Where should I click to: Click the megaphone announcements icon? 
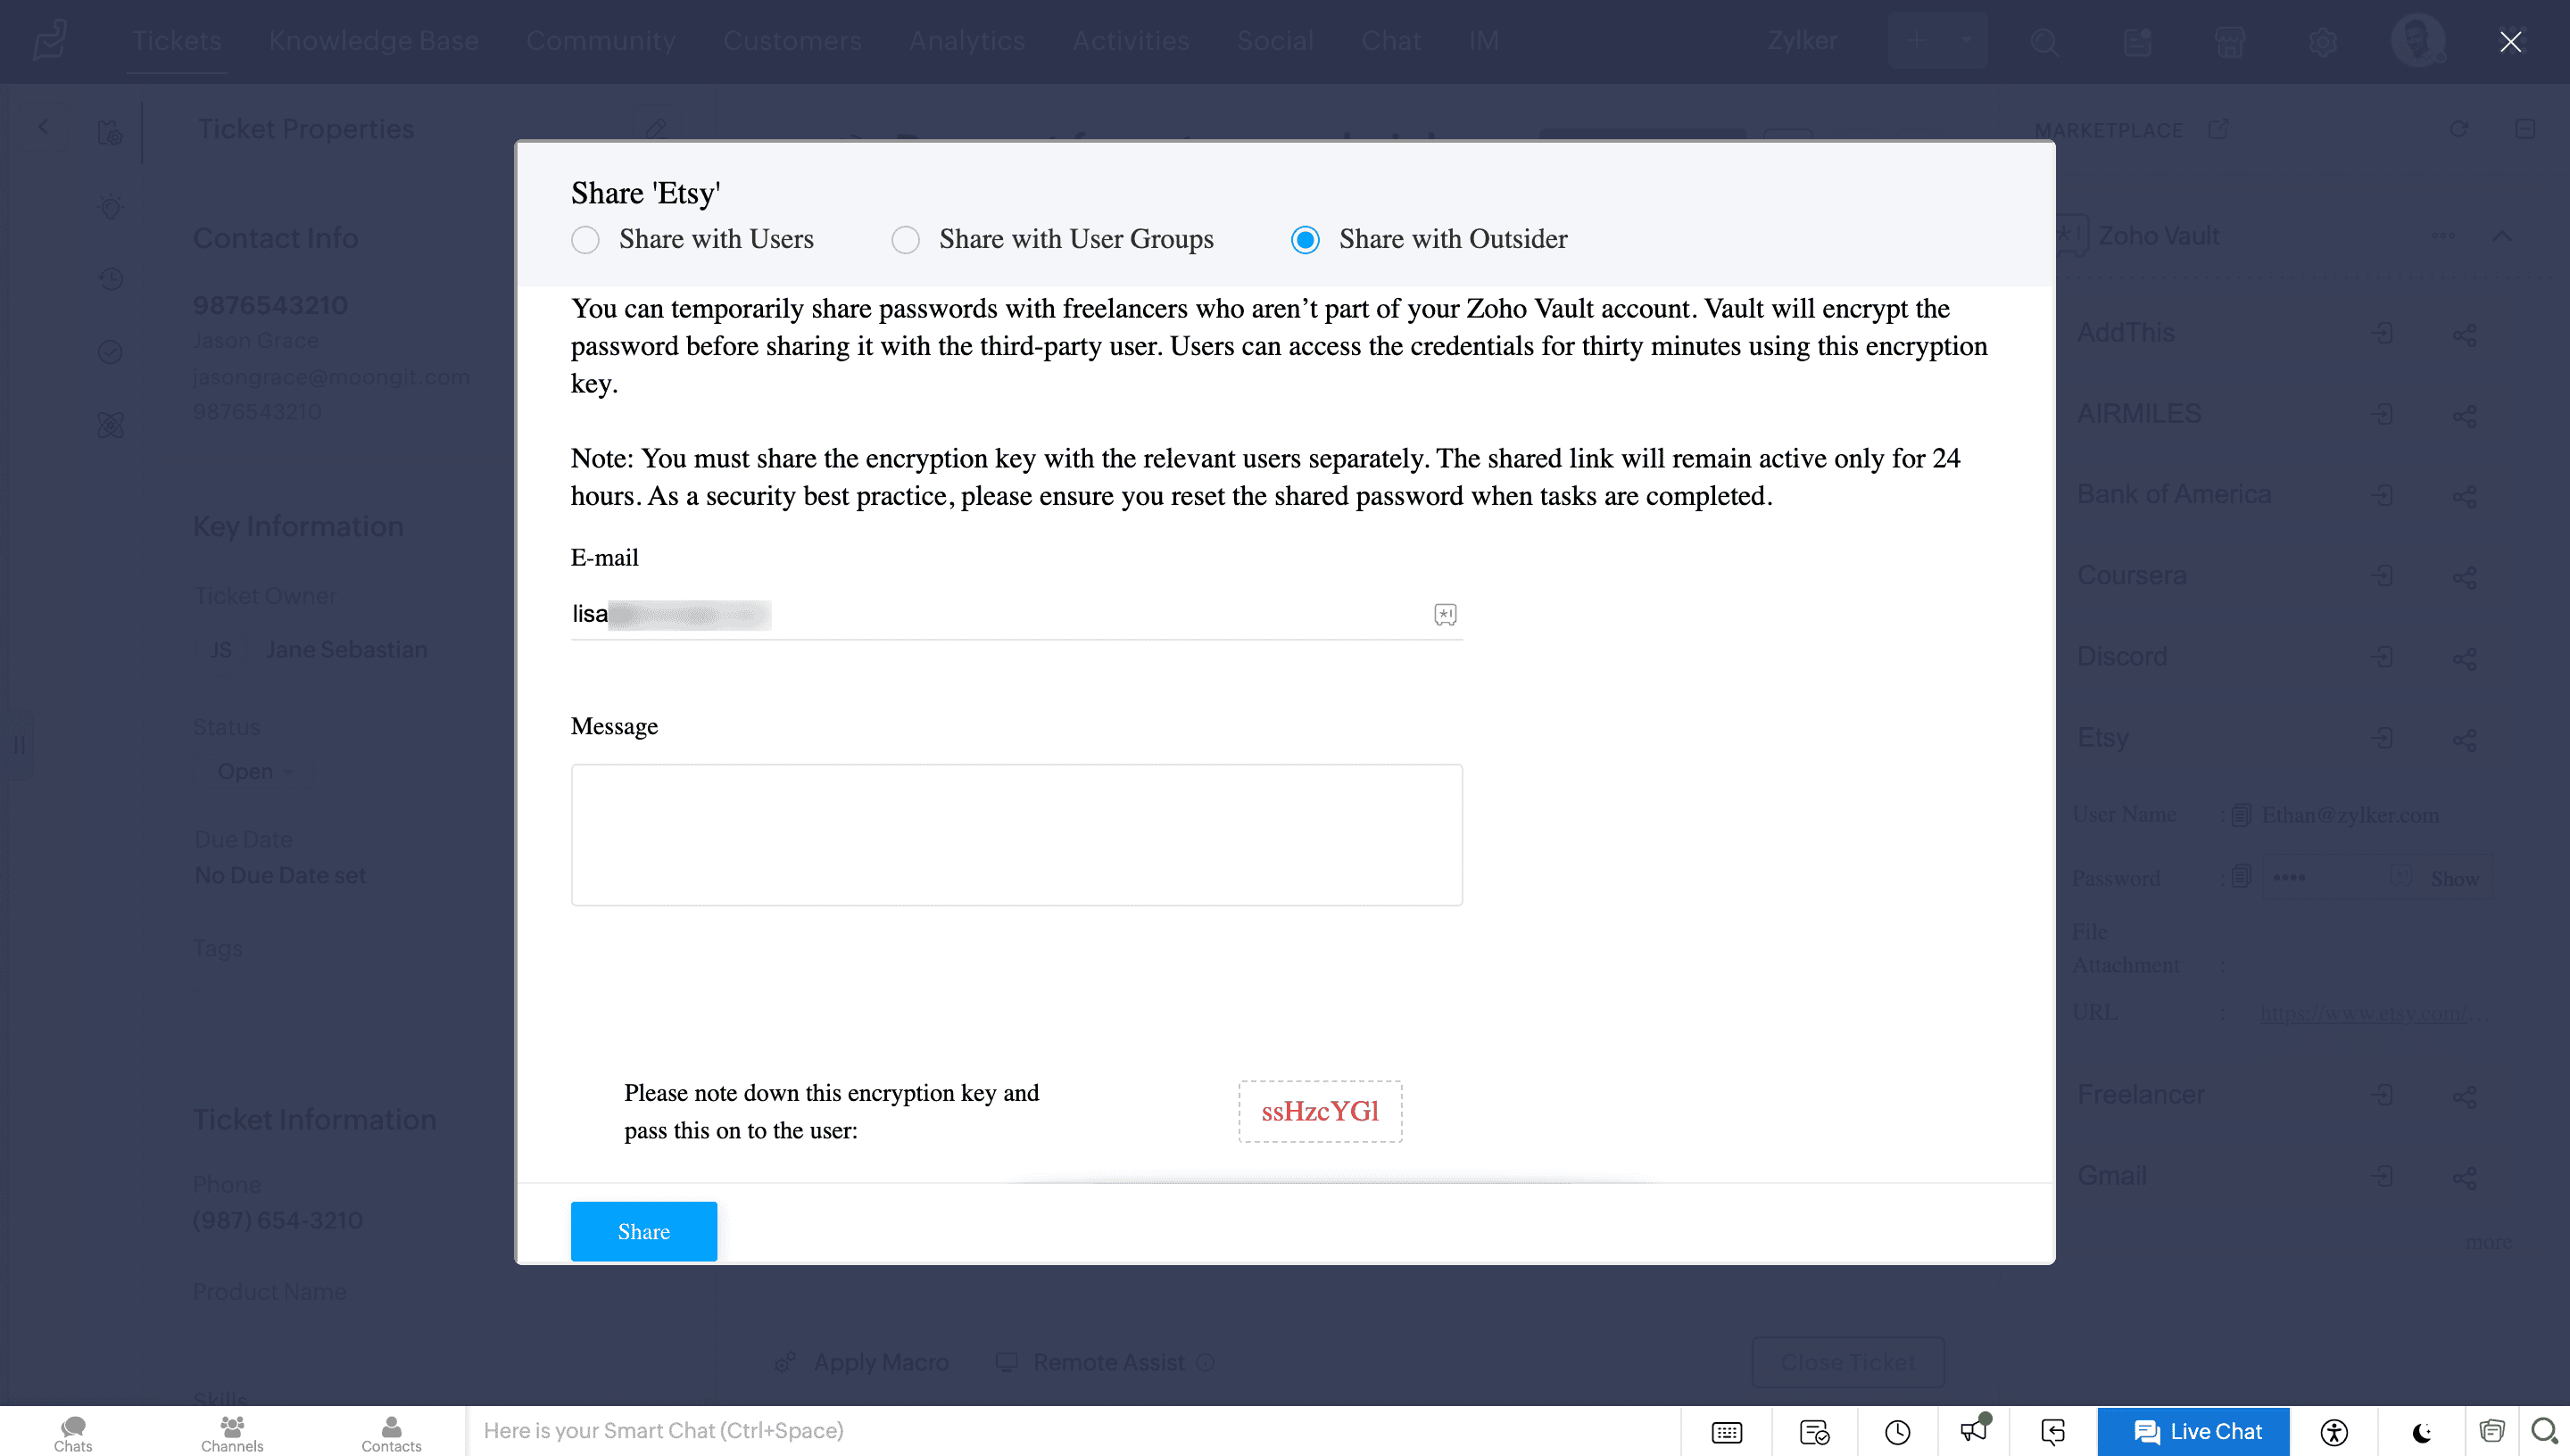(1975, 1430)
